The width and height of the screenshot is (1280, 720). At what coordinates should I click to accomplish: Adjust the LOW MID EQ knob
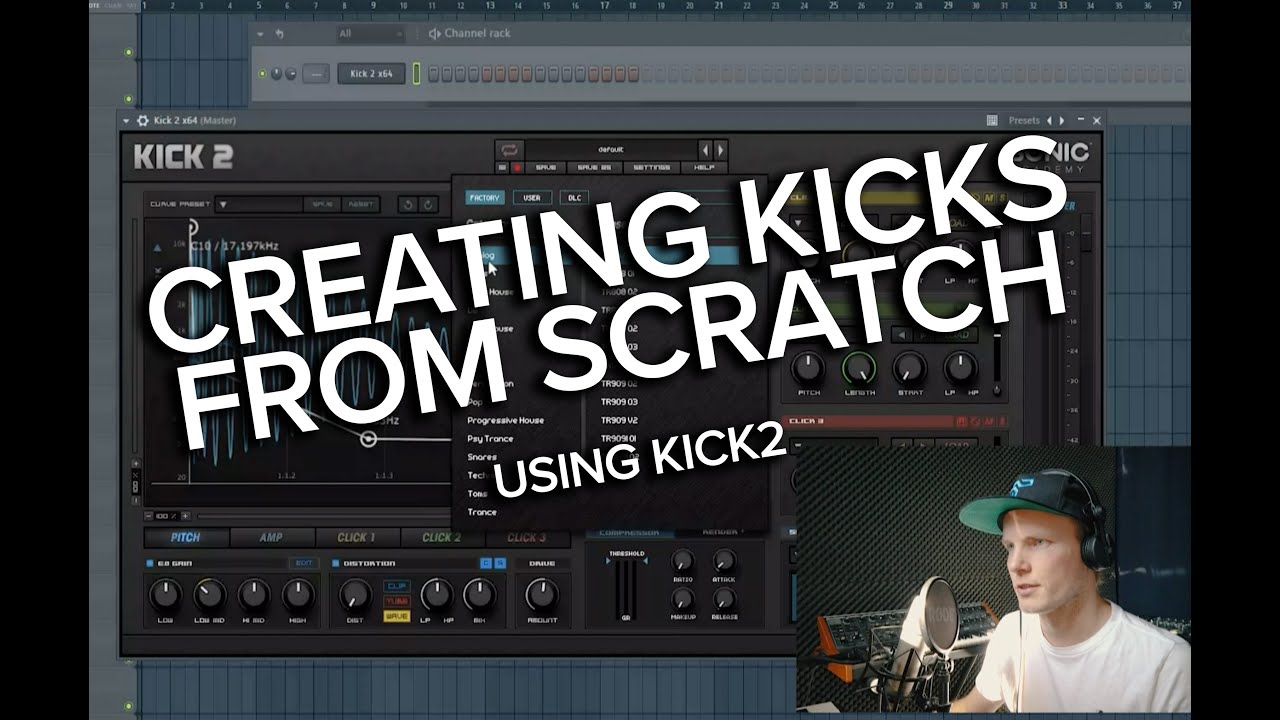click(x=208, y=595)
